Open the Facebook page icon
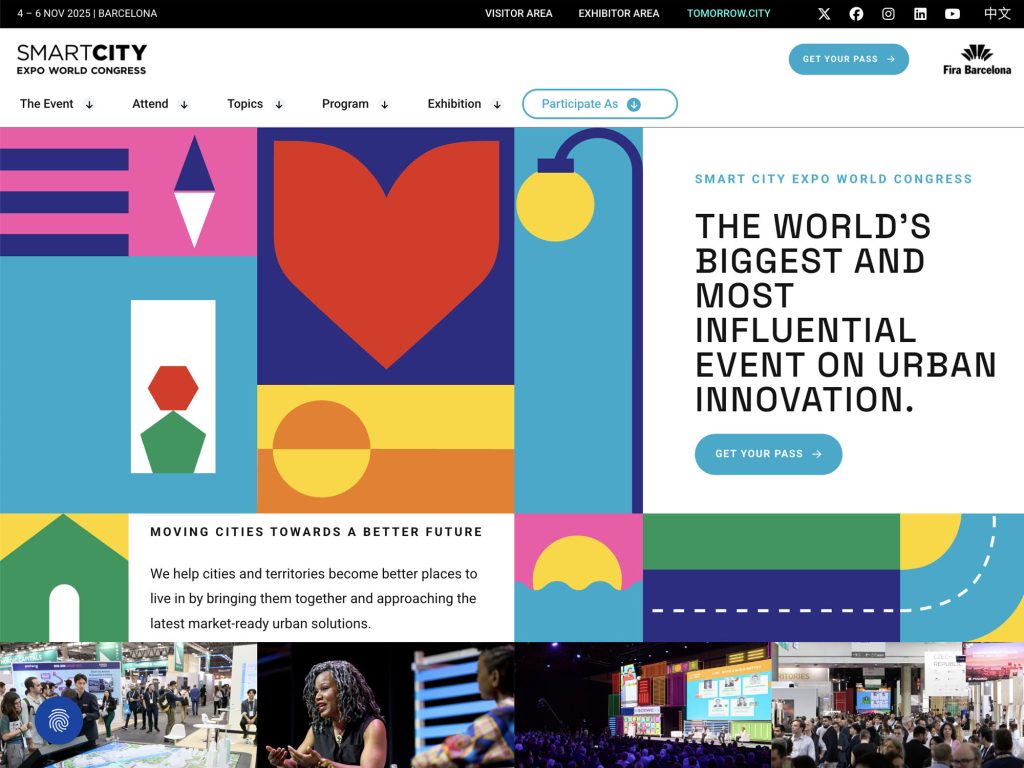Image resolution: width=1024 pixels, height=768 pixels. pyautogui.click(x=855, y=13)
